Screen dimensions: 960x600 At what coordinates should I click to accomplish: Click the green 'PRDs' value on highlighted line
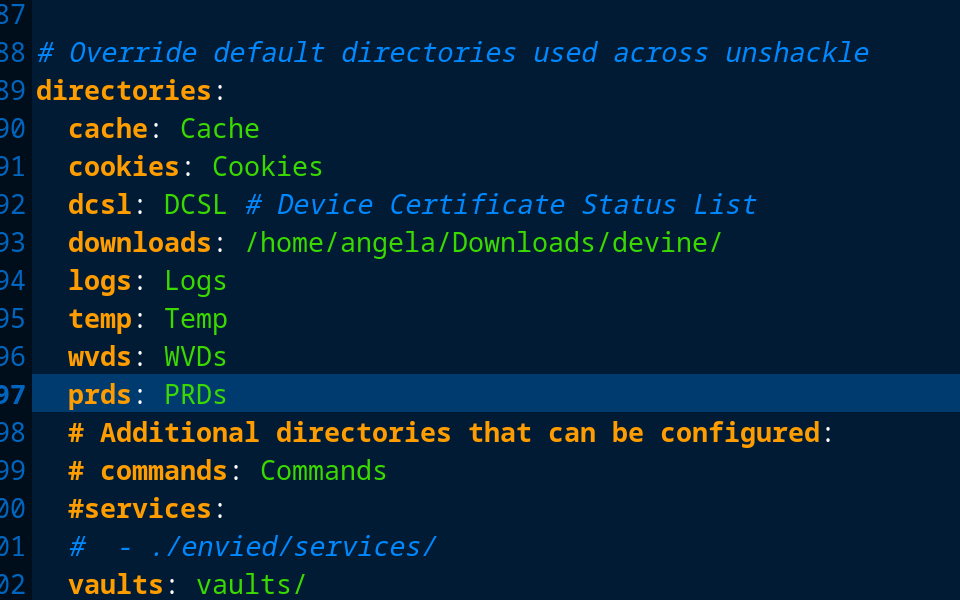click(x=195, y=395)
